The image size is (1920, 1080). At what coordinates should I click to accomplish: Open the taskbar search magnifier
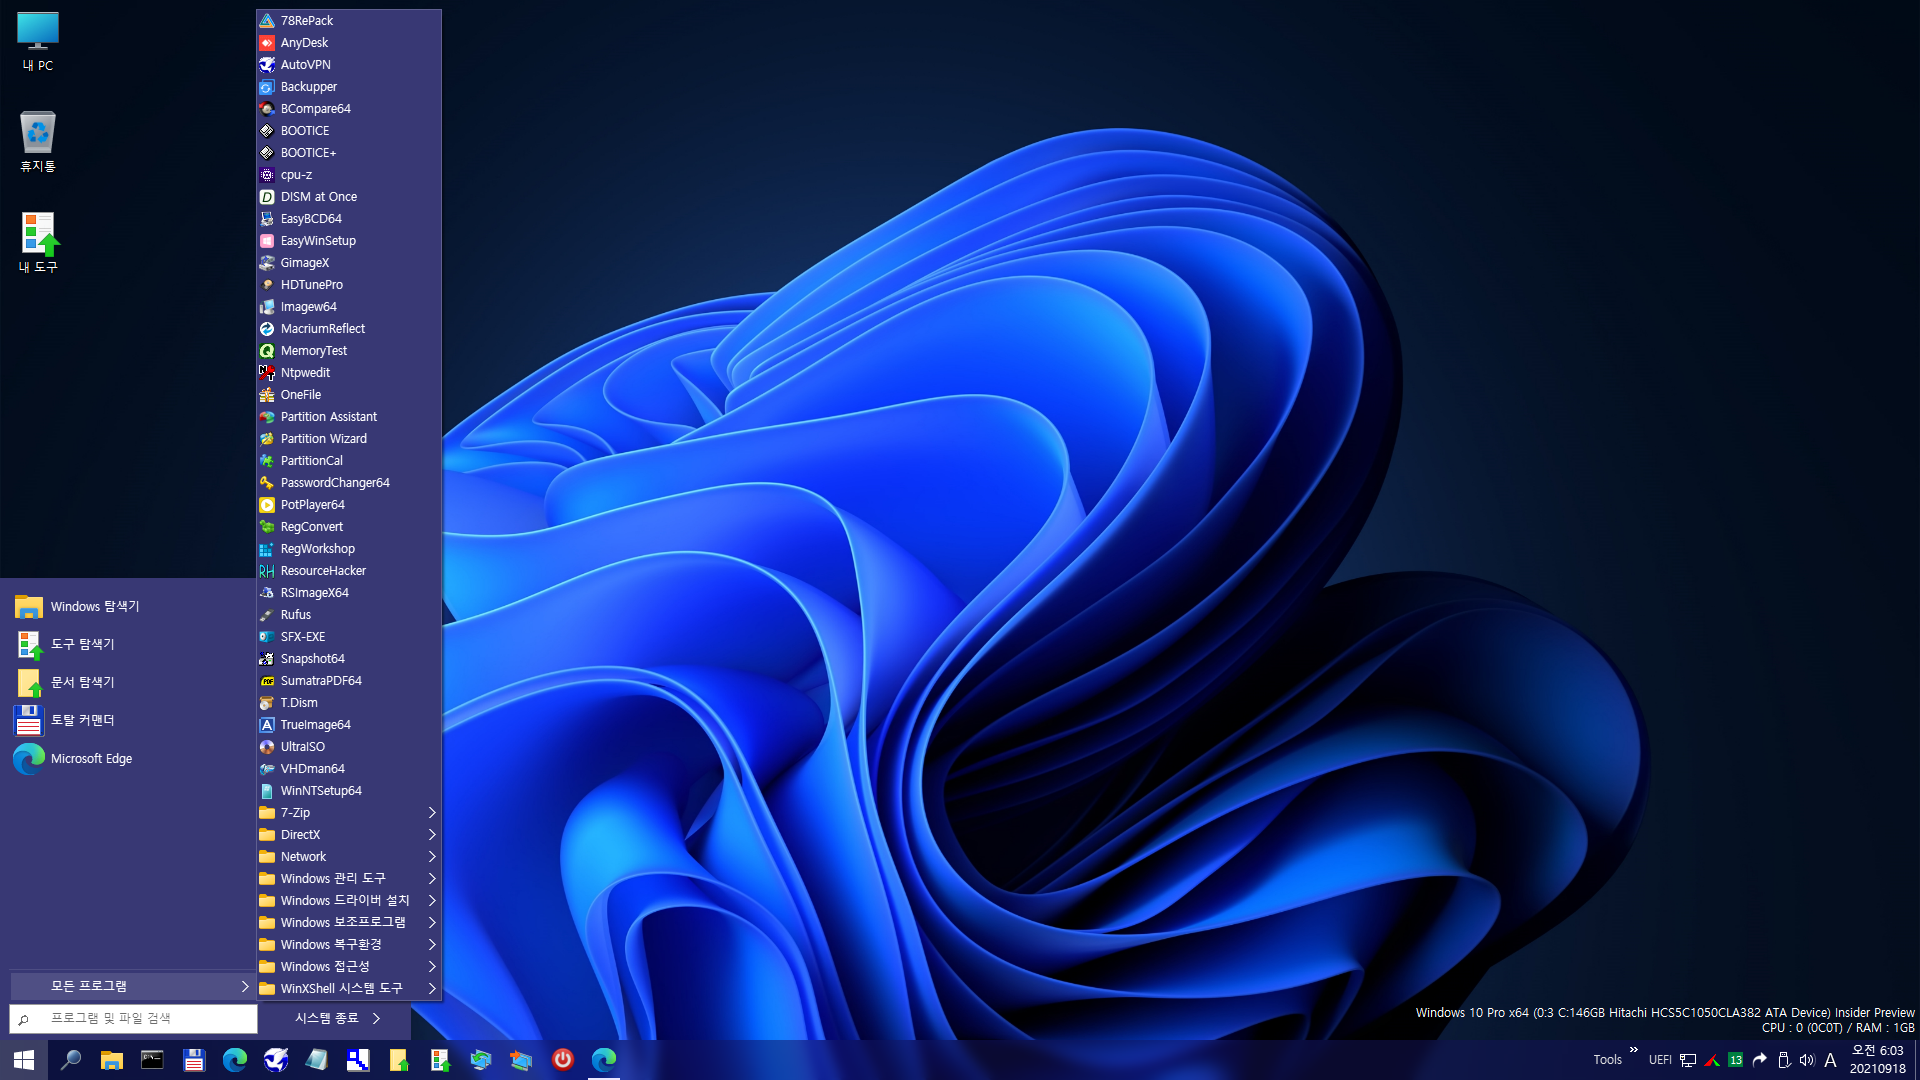click(x=70, y=1060)
